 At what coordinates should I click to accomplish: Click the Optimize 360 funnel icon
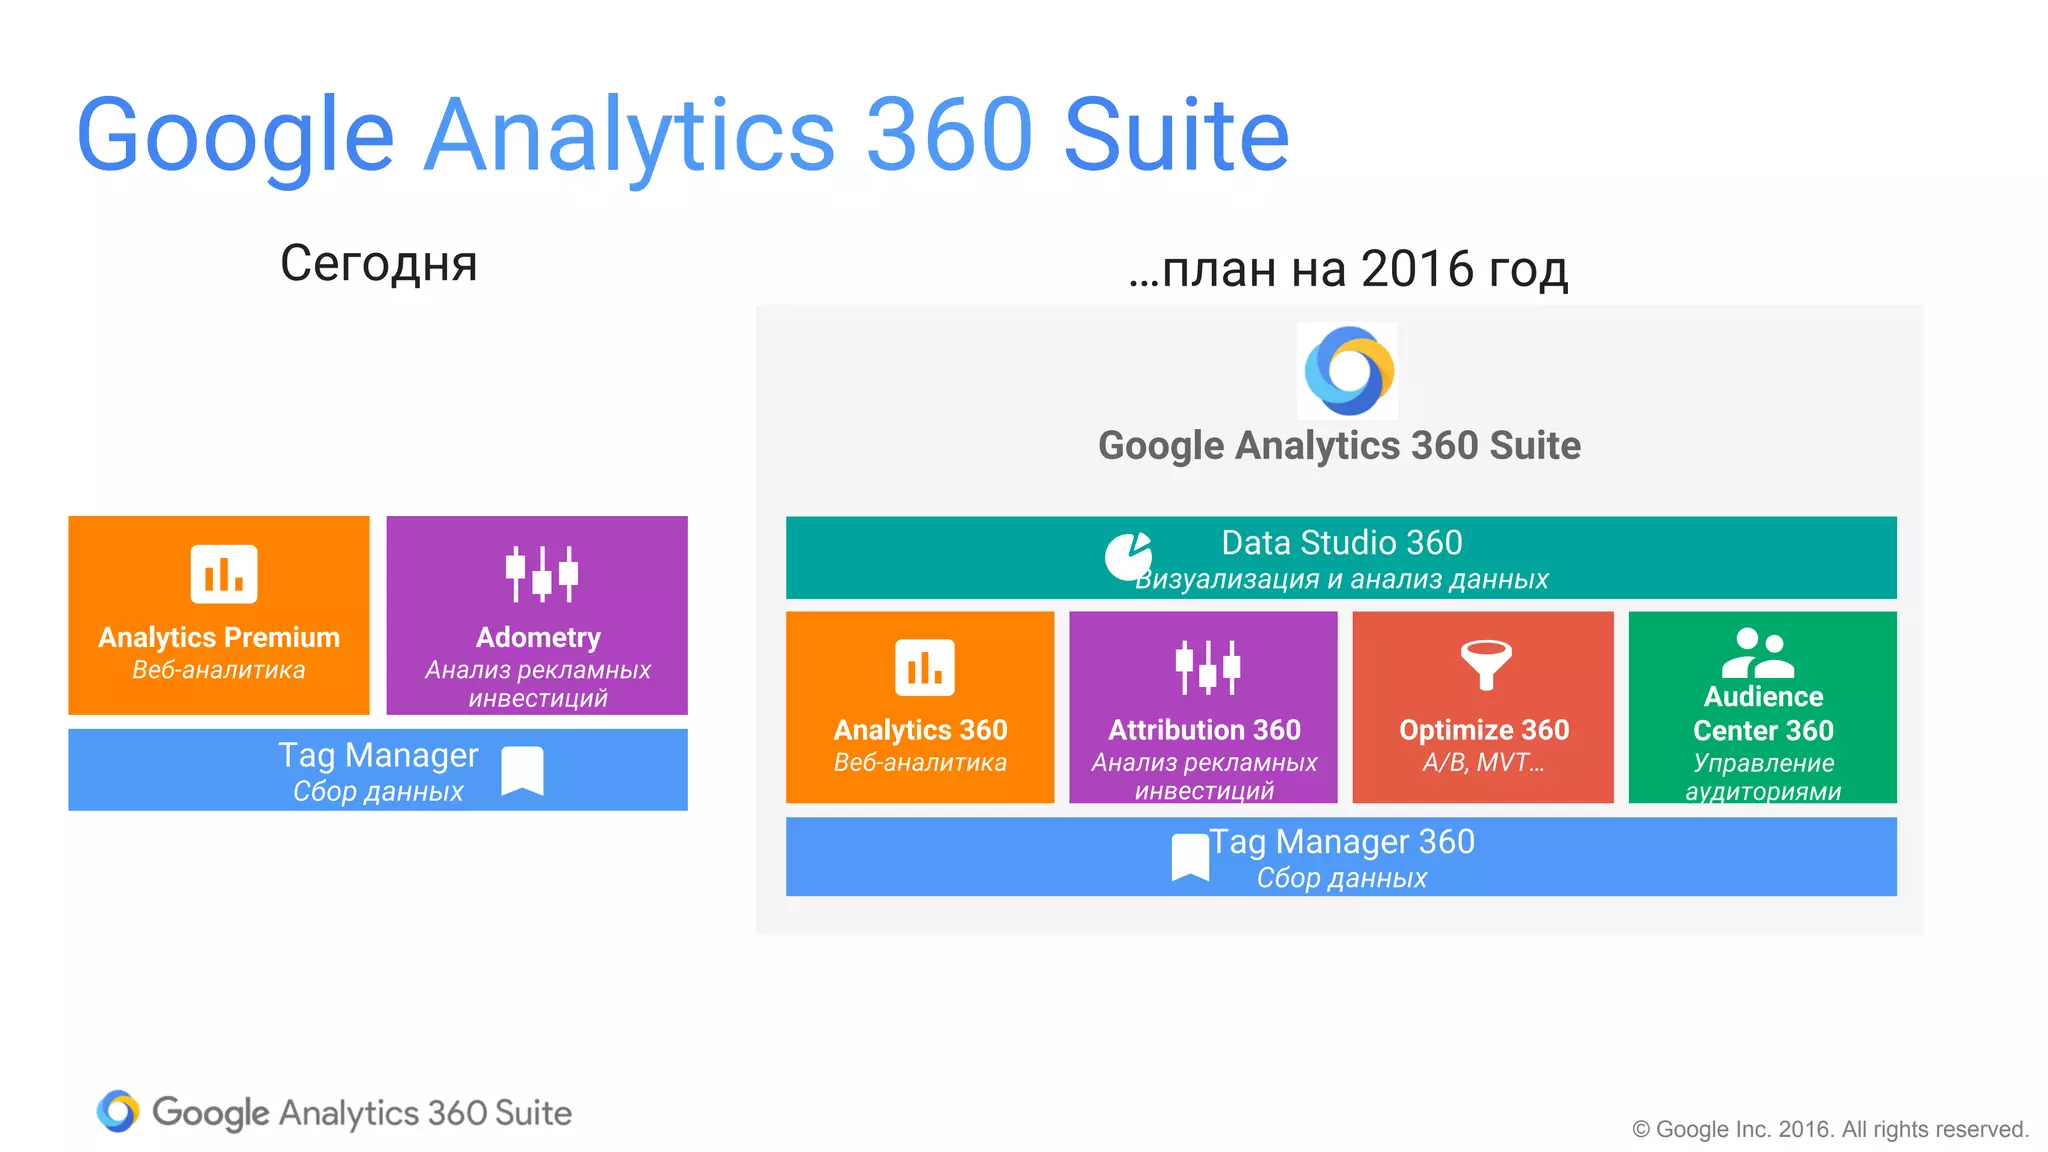tap(1486, 664)
